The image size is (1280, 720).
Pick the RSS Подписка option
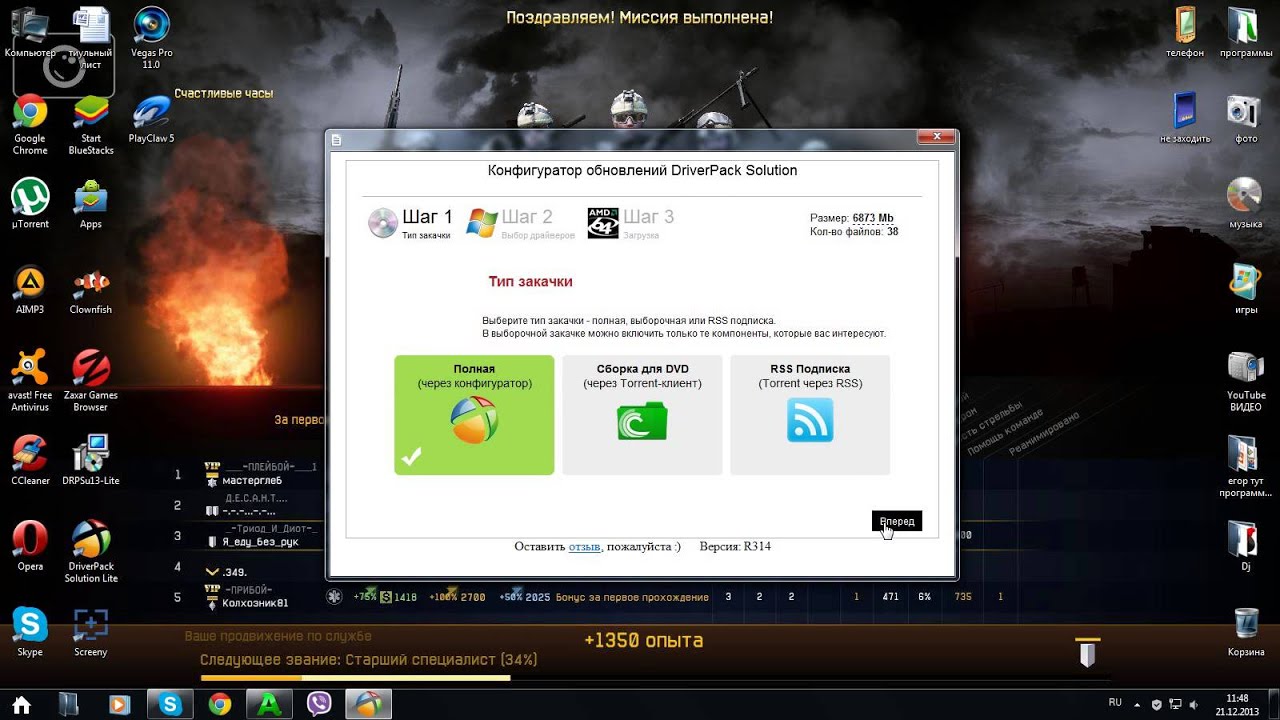(x=810, y=414)
